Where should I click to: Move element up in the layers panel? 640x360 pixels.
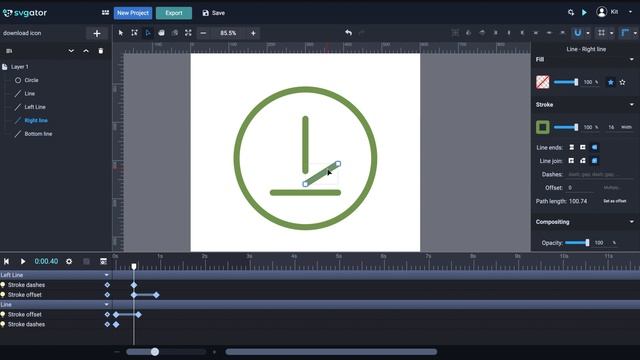(86, 51)
